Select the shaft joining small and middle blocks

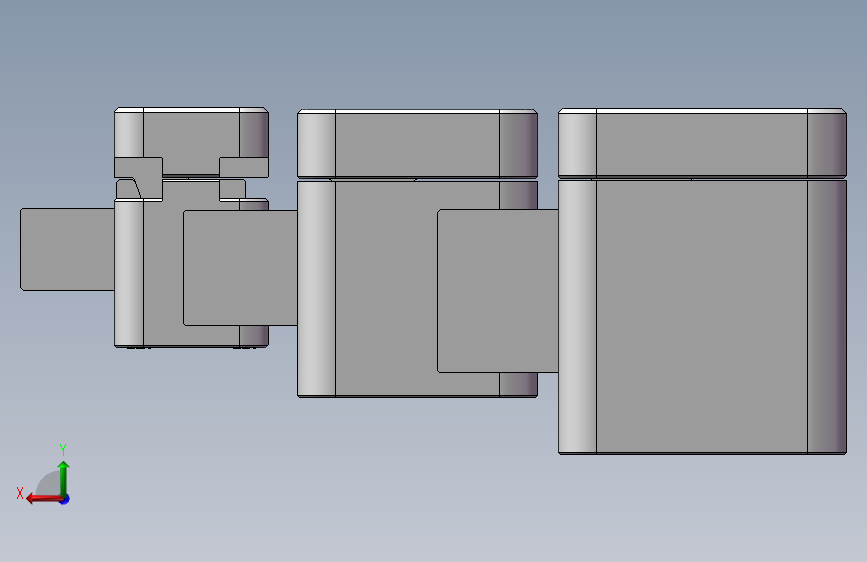point(241,268)
